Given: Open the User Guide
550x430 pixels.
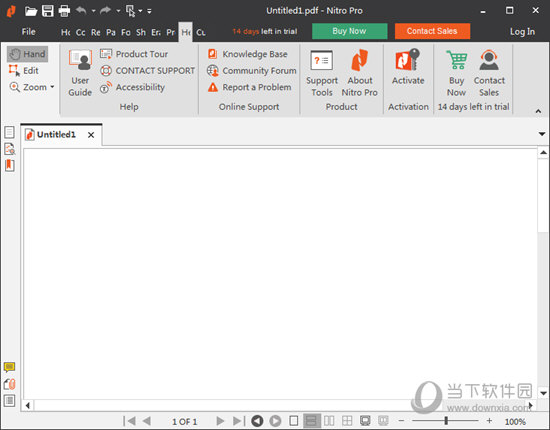Looking at the screenshot, I should 80,73.
